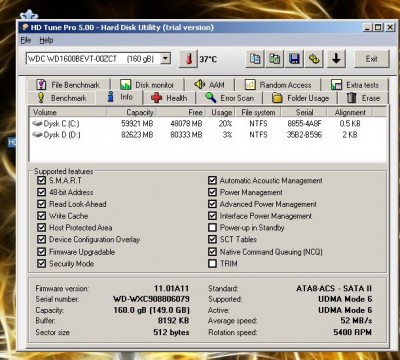Open the Erase tab

(363, 98)
